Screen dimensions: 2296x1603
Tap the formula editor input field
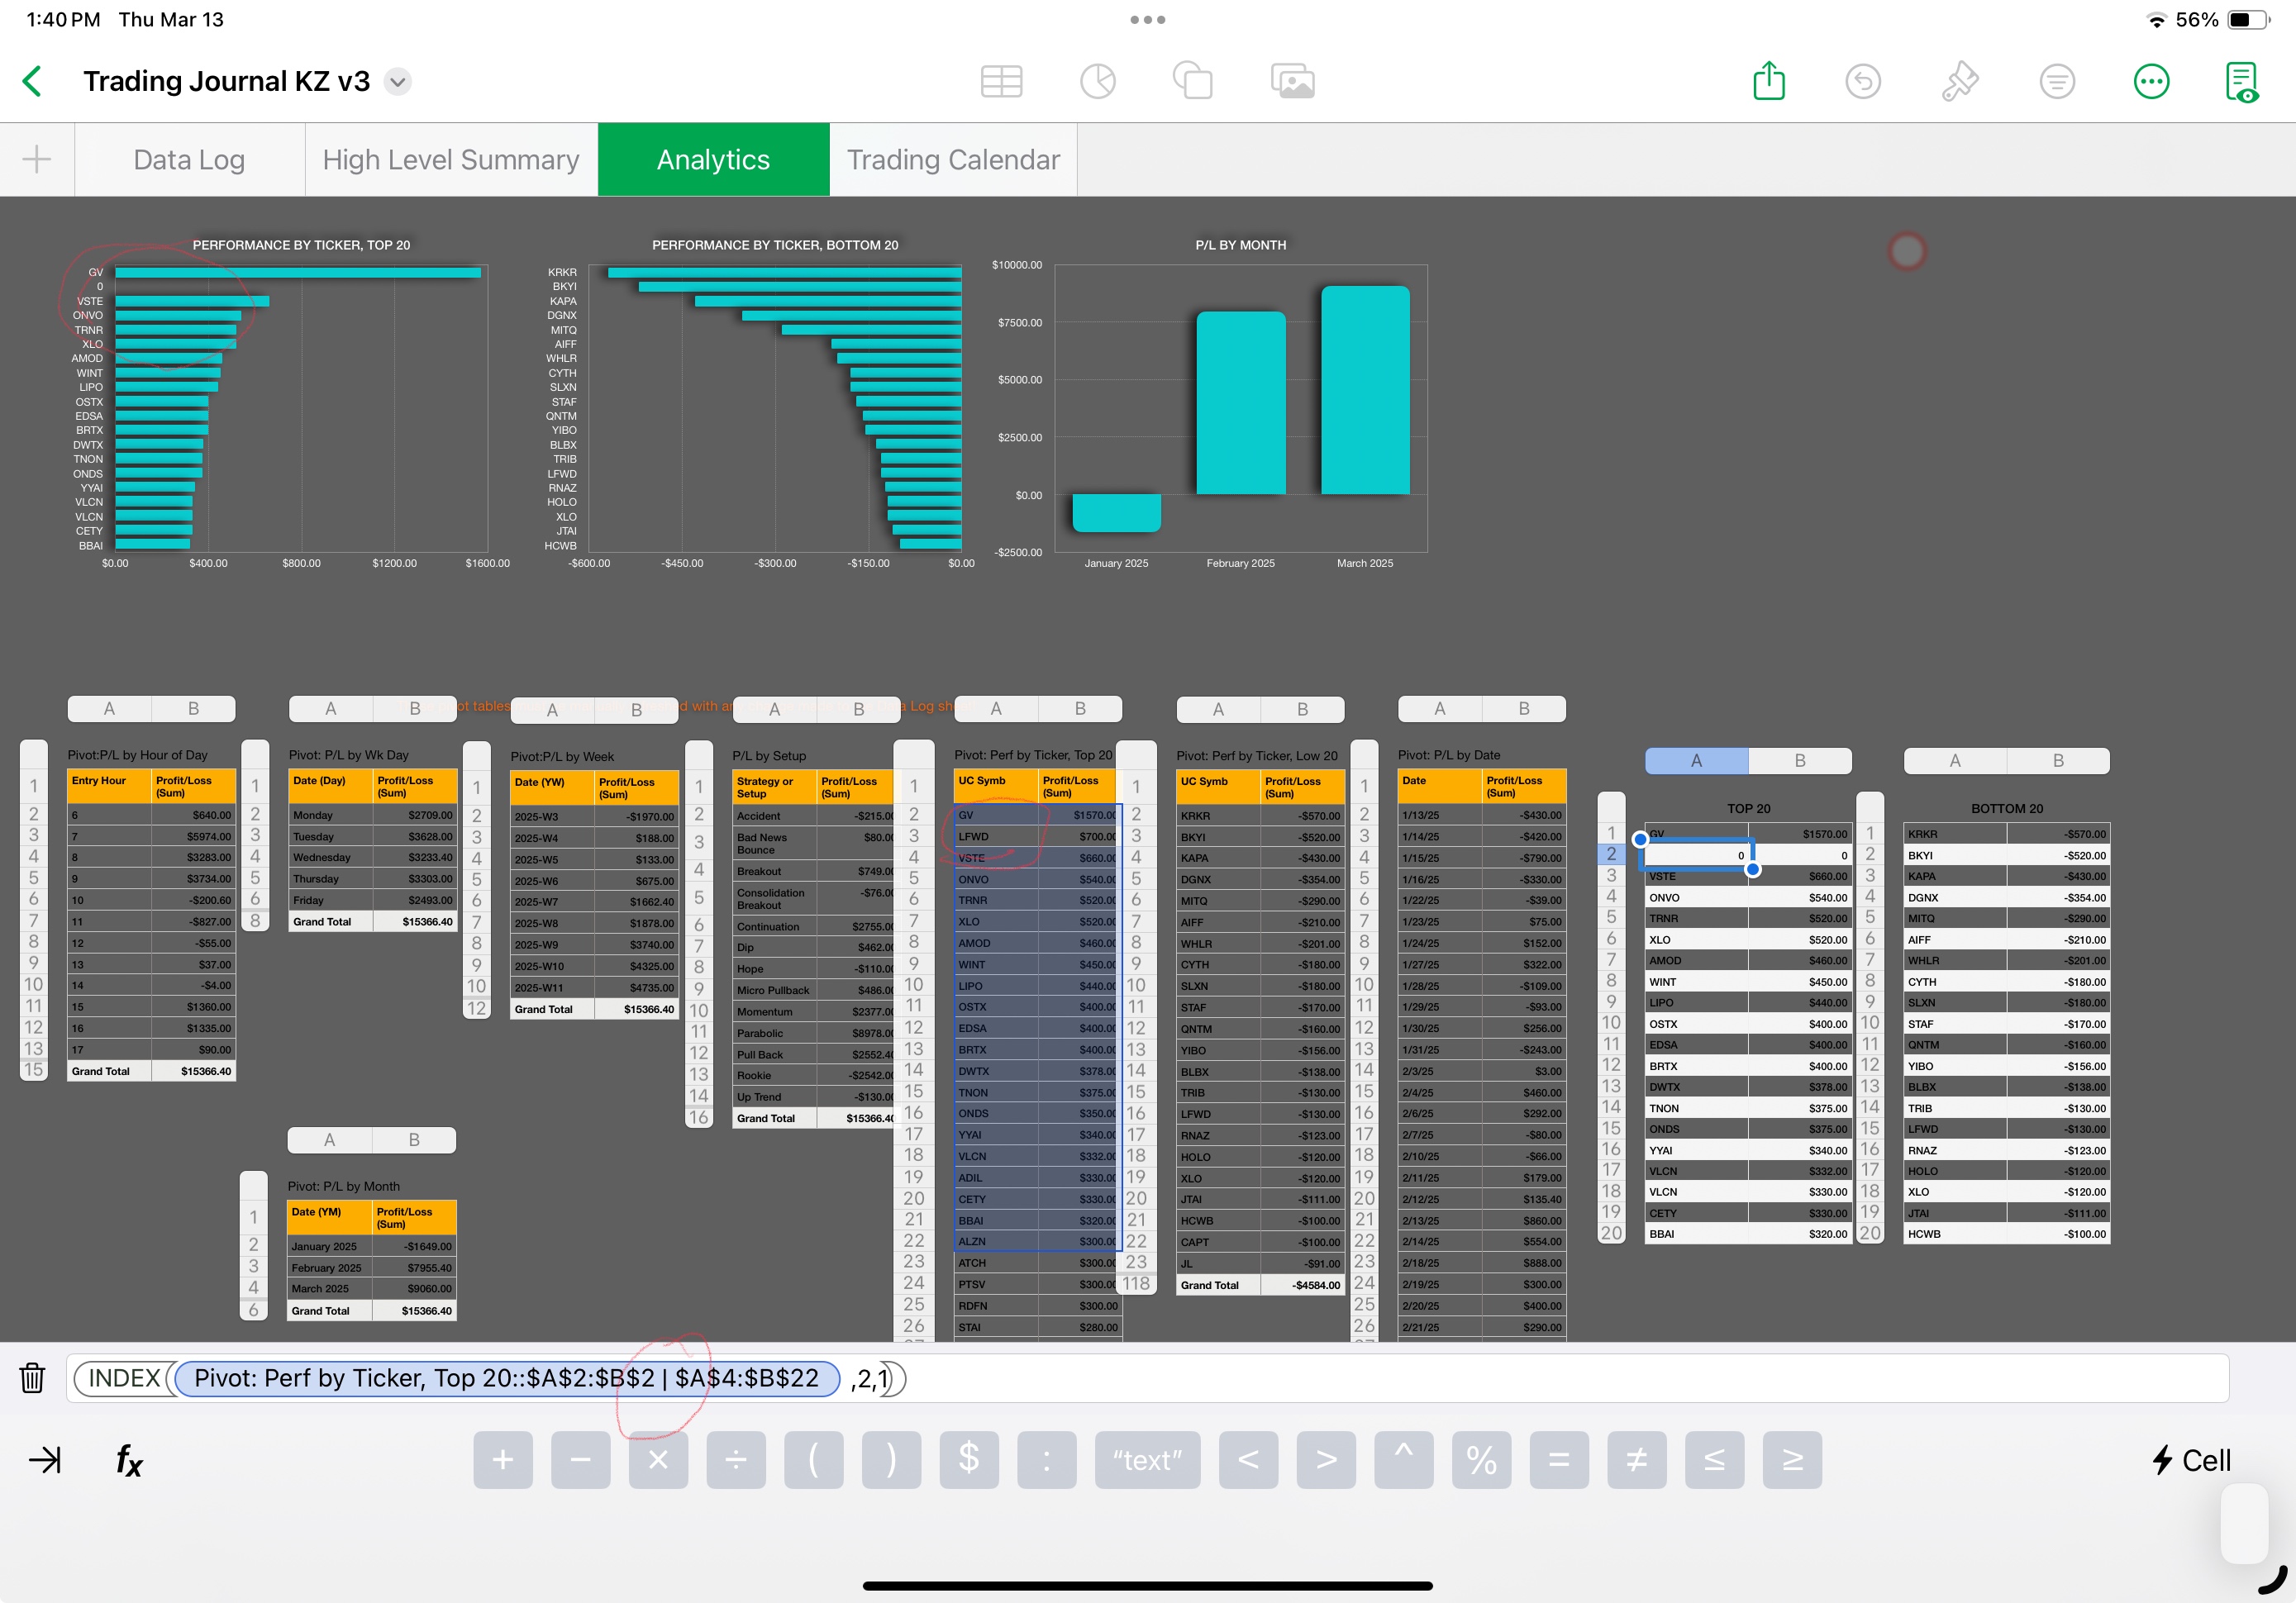click(x=1500, y=1378)
